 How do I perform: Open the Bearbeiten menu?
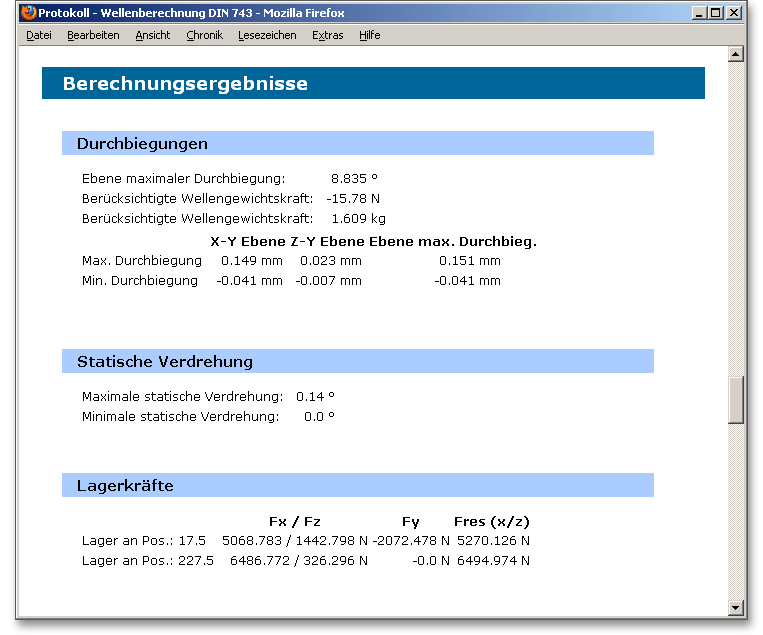tap(93, 35)
